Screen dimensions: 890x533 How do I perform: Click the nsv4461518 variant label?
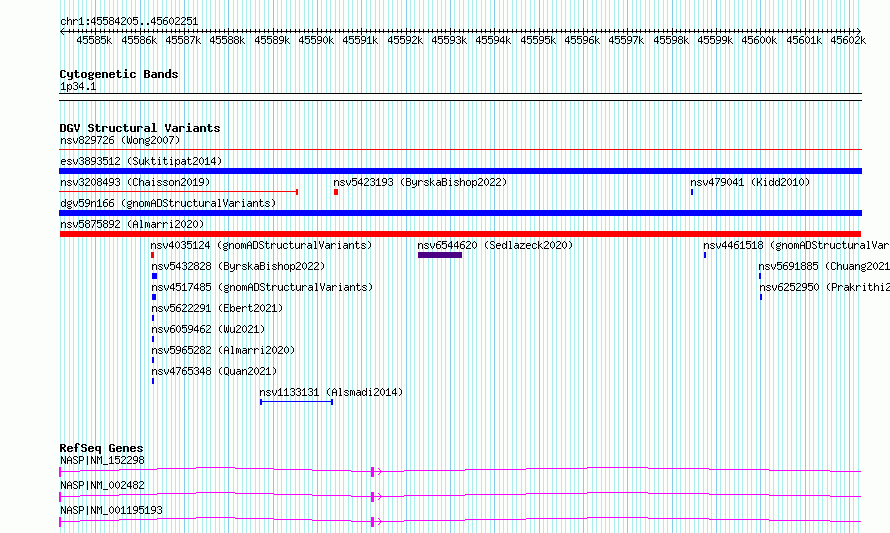[x=796, y=245]
